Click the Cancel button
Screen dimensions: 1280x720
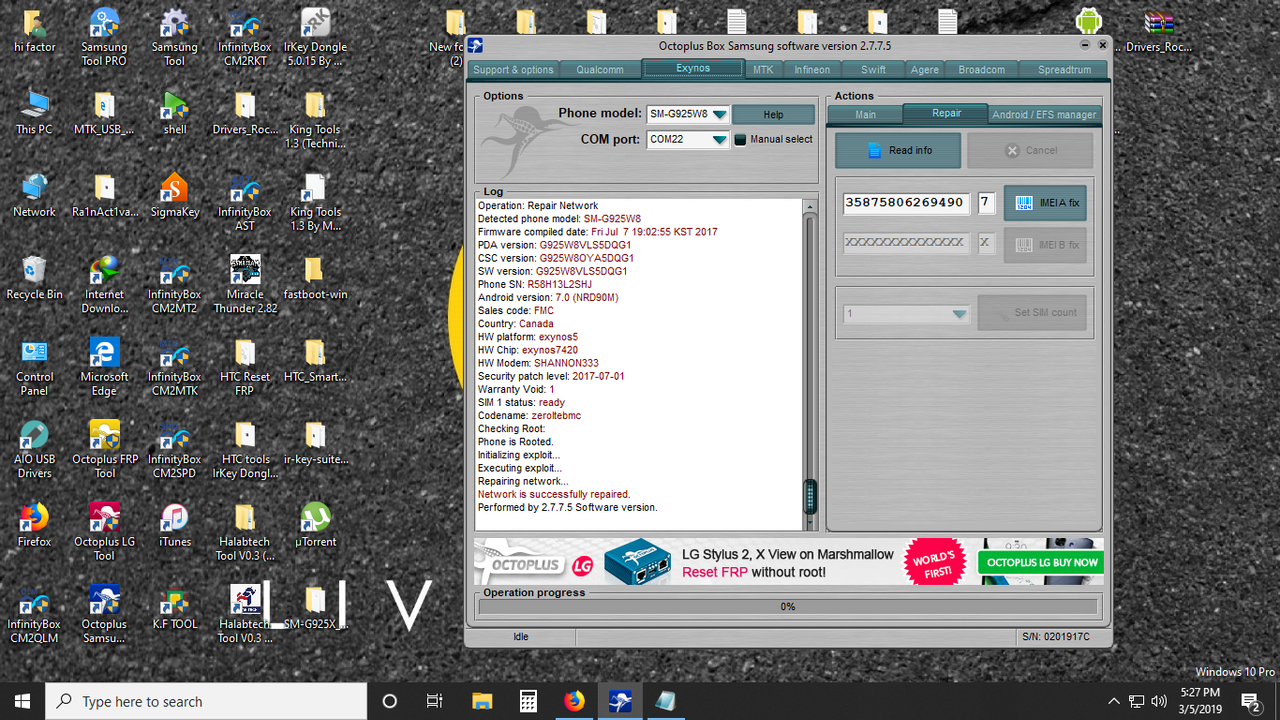pos(1030,150)
